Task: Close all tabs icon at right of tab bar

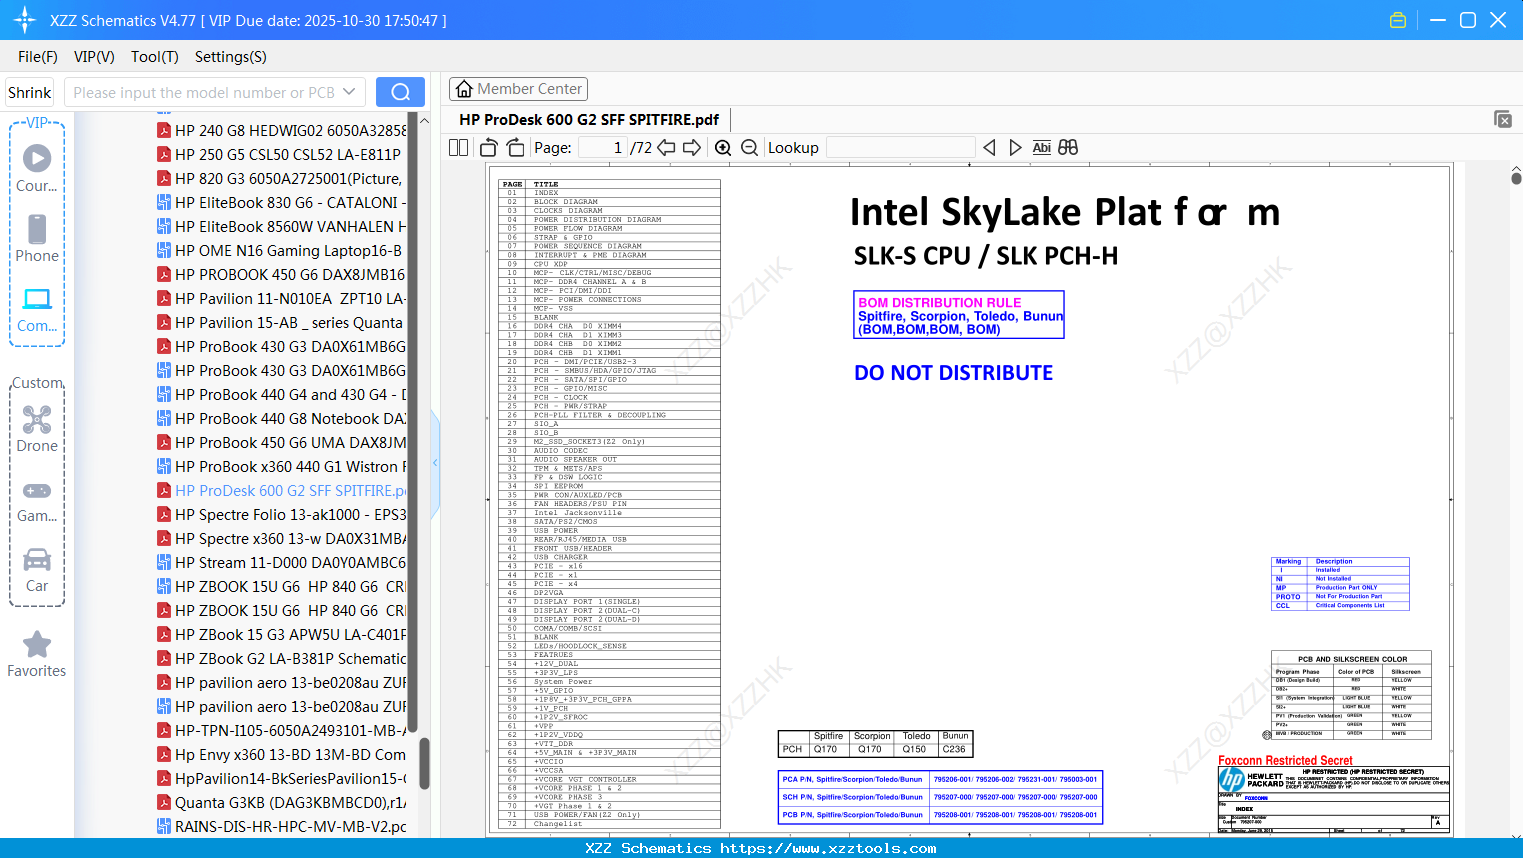Action: point(1503,119)
